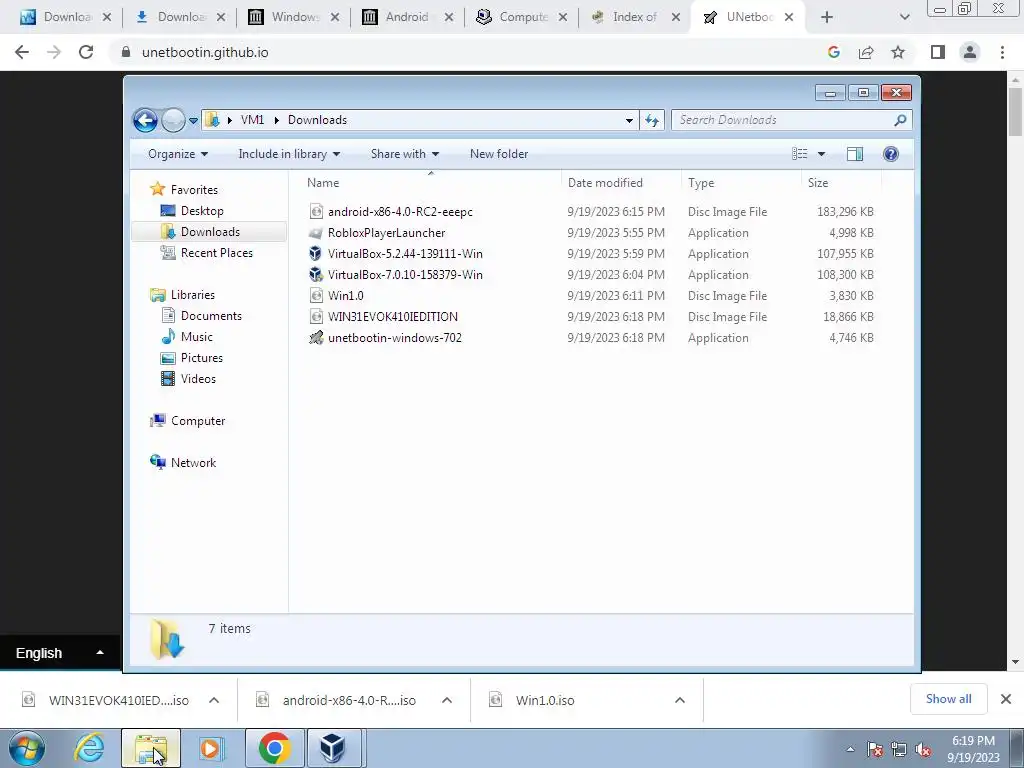The height and width of the screenshot is (768, 1024).
Task: Select the RobloxPlayerLauncher application file
Action: (x=386, y=232)
